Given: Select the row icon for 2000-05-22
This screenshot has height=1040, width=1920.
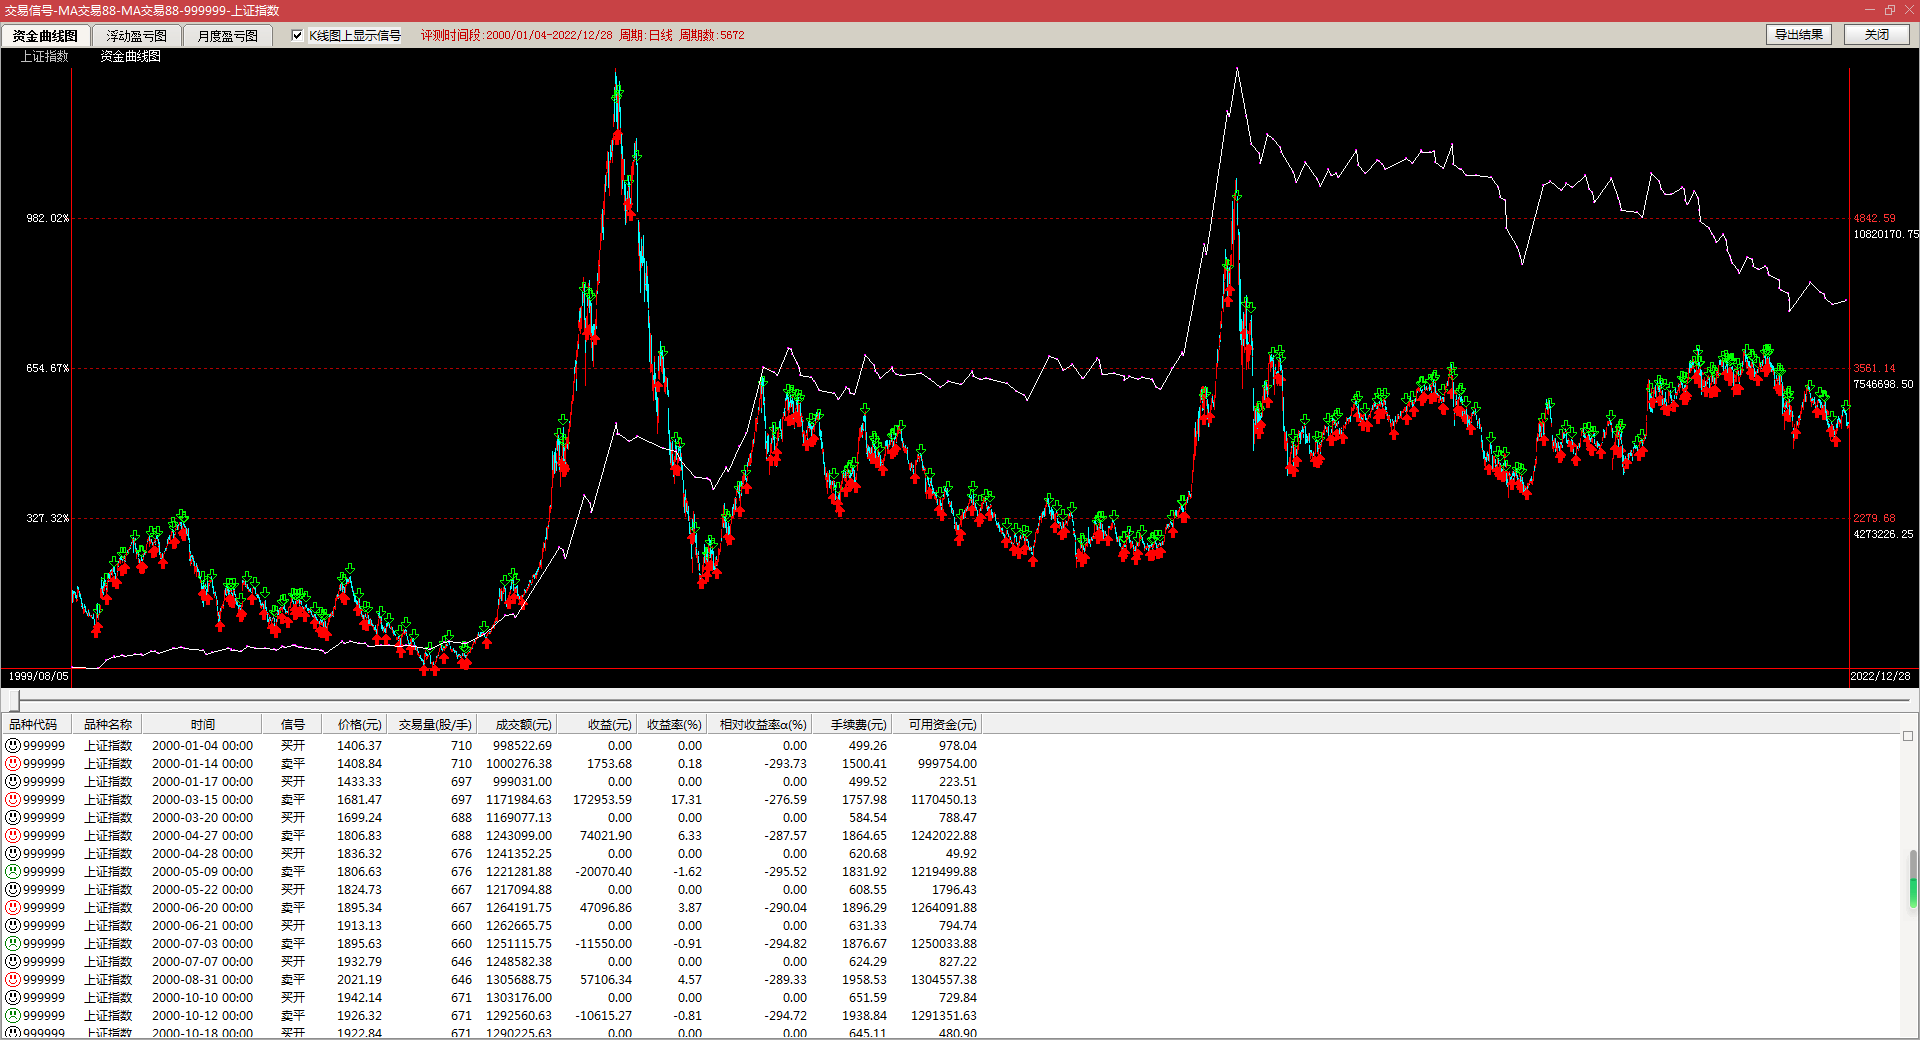Looking at the screenshot, I should (13, 890).
